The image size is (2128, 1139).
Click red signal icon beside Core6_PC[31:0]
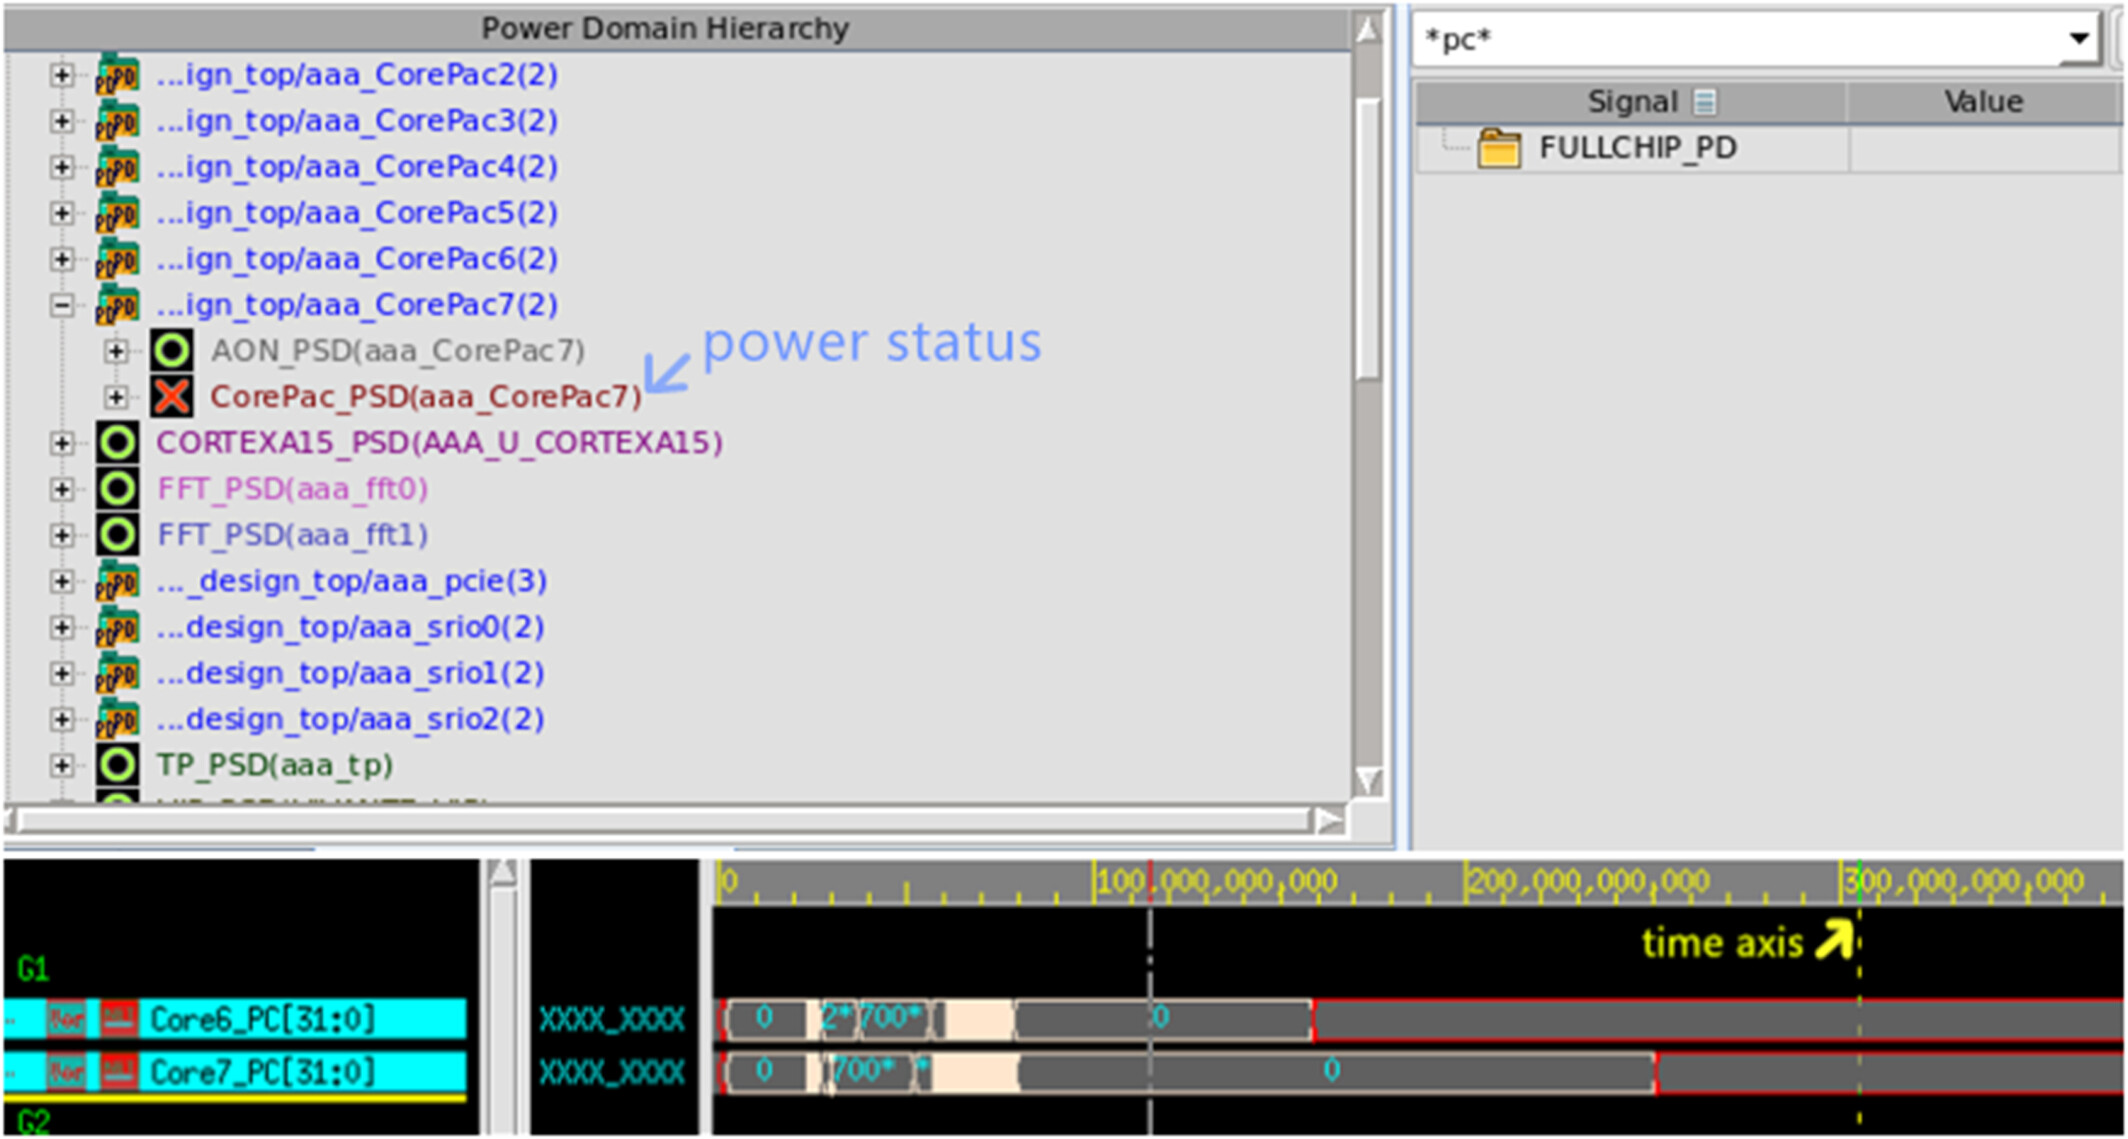pyautogui.click(x=119, y=1019)
